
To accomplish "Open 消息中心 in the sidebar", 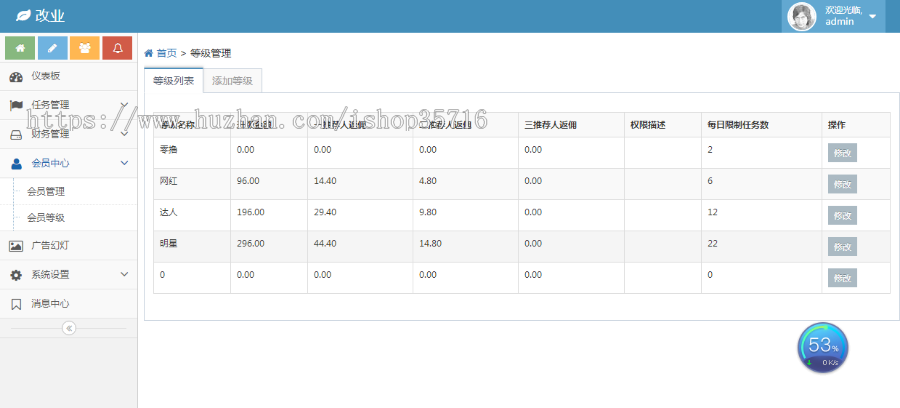I will [x=50, y=303].
